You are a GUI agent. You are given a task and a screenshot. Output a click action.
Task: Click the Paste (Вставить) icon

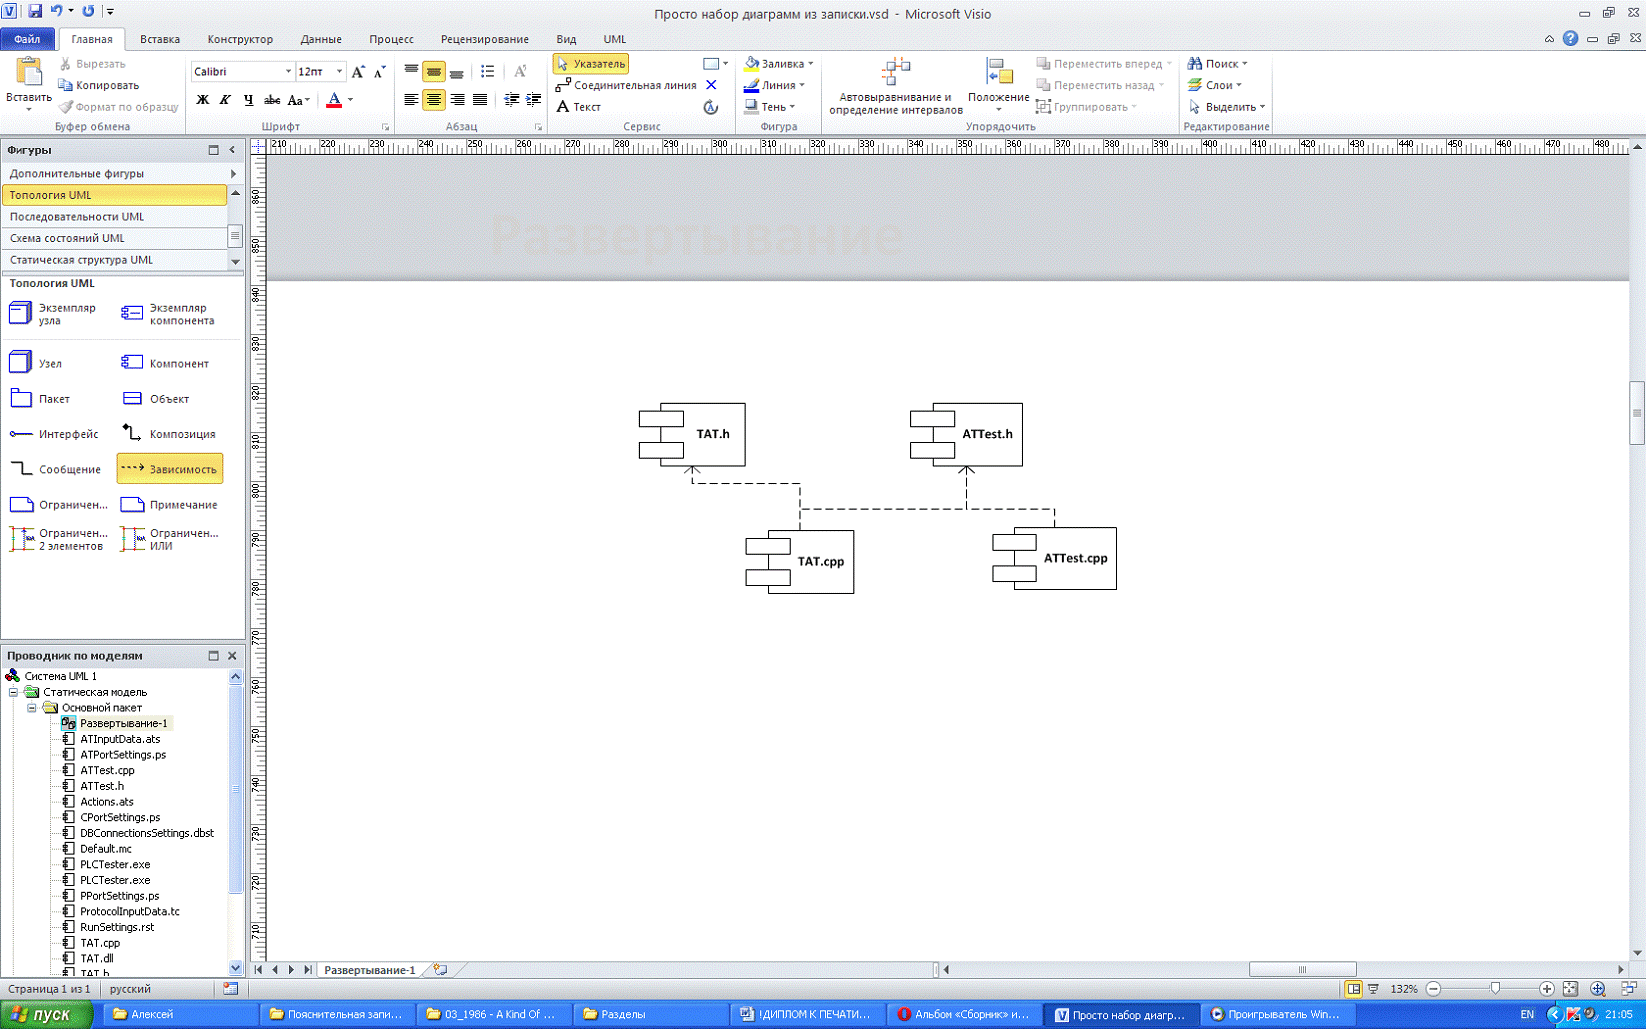(x=28, y=73)
